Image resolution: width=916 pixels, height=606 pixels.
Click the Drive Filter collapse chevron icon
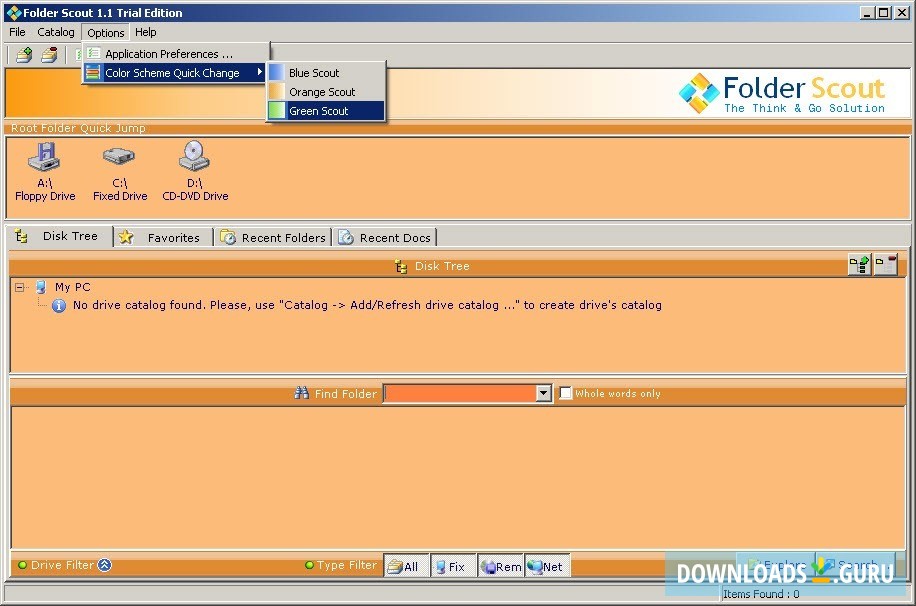click(105, 565)
